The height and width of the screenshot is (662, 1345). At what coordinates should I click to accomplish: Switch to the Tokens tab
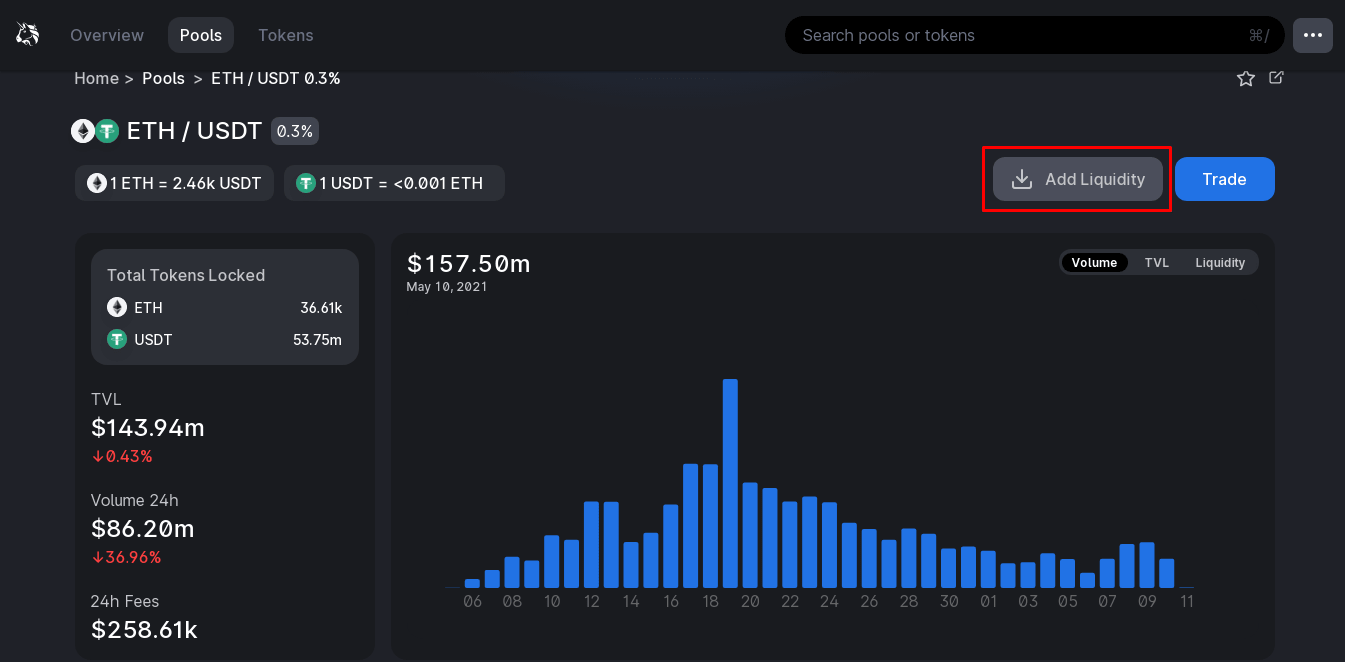point(286,35)
